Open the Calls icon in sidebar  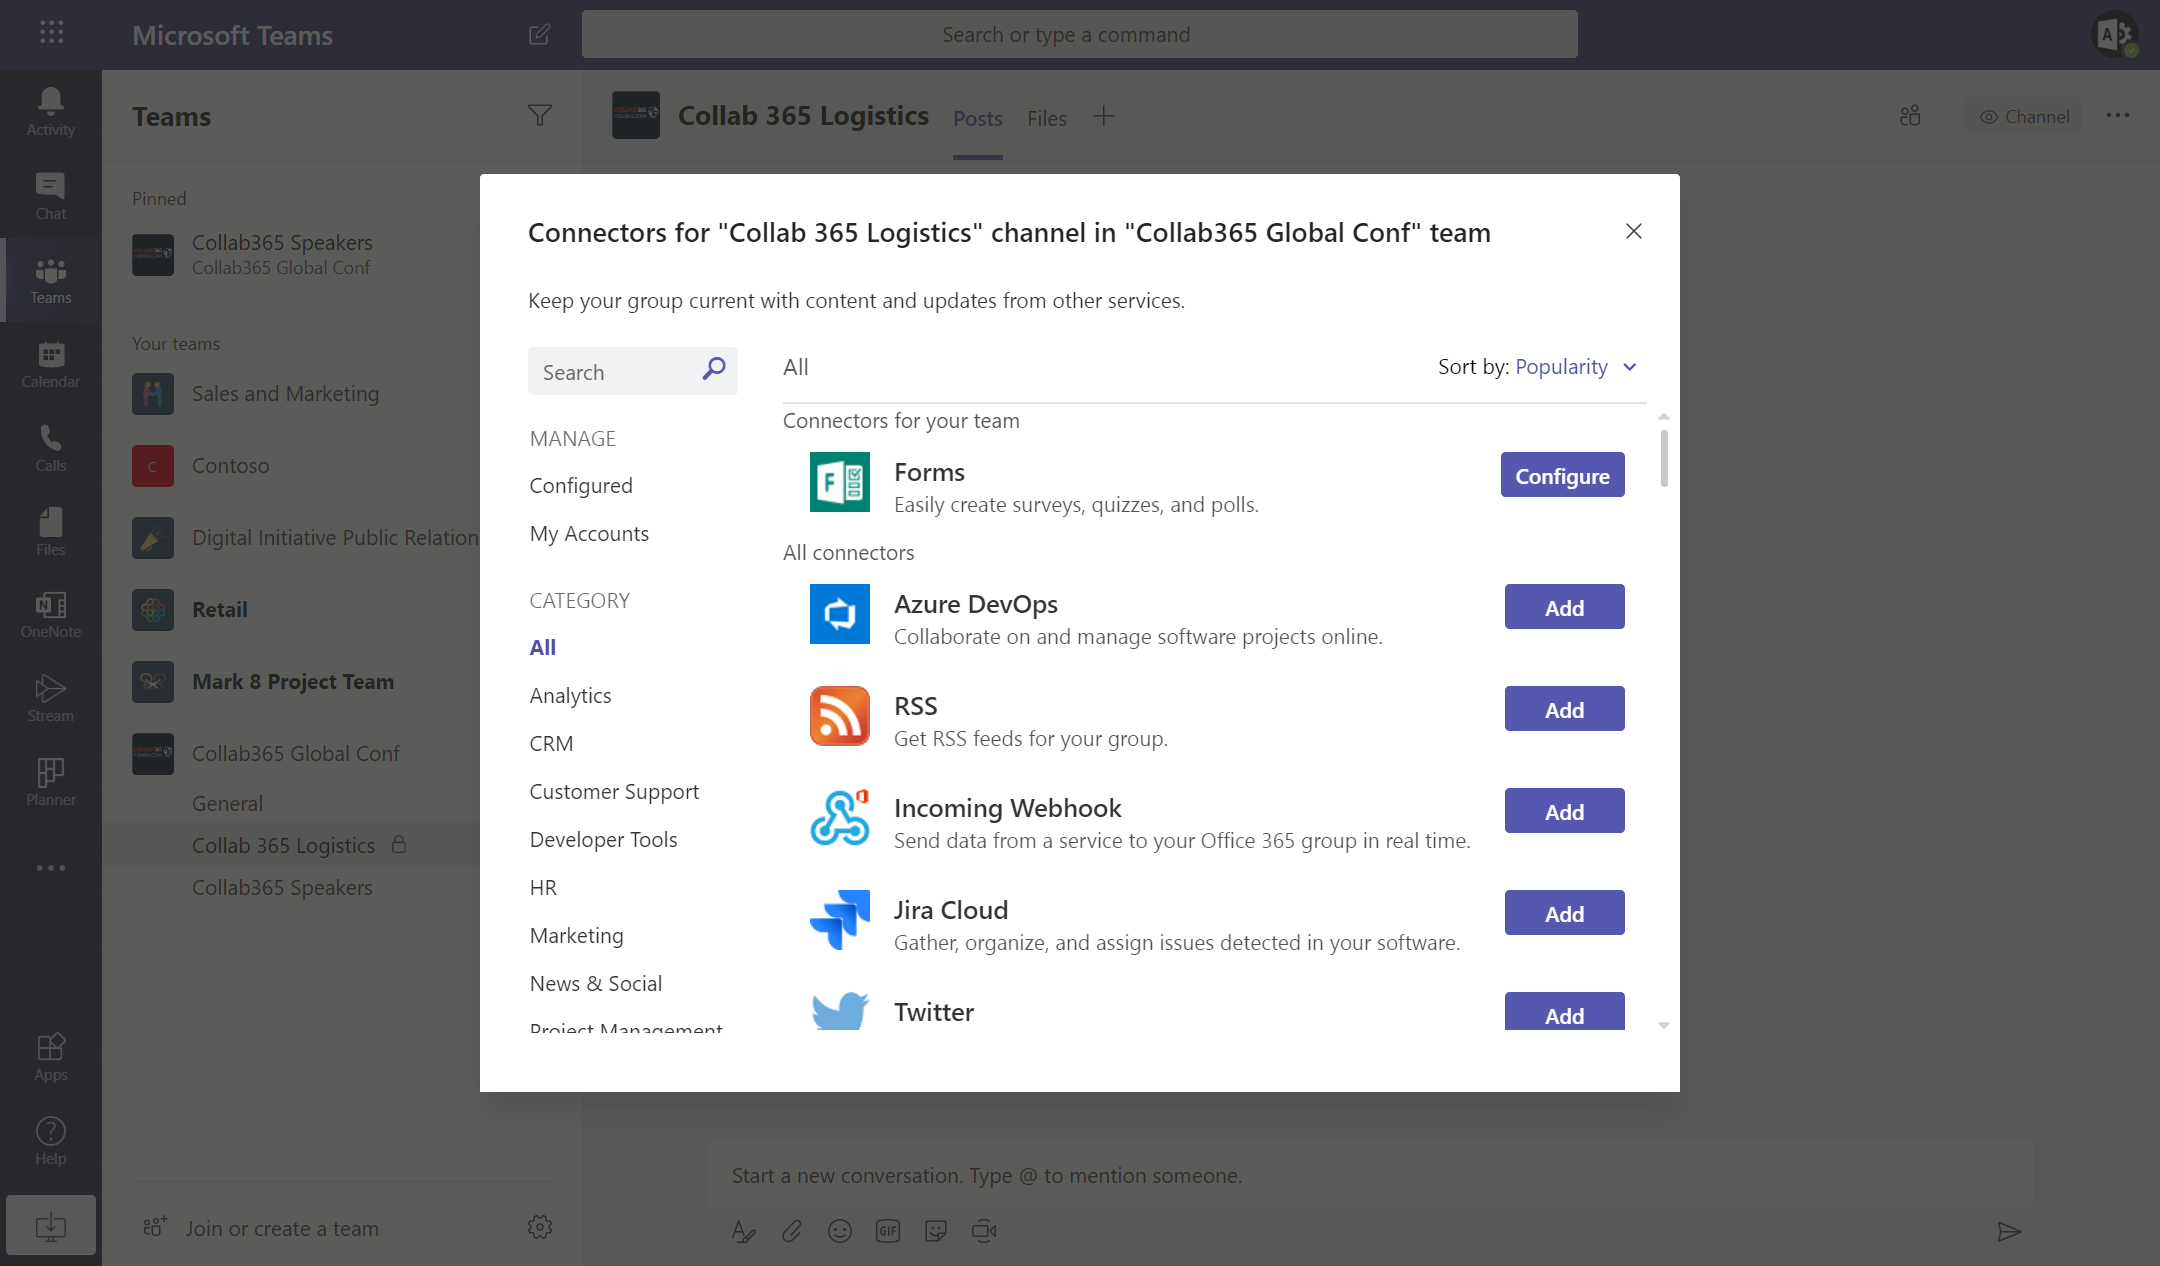(x=50, y=448)
